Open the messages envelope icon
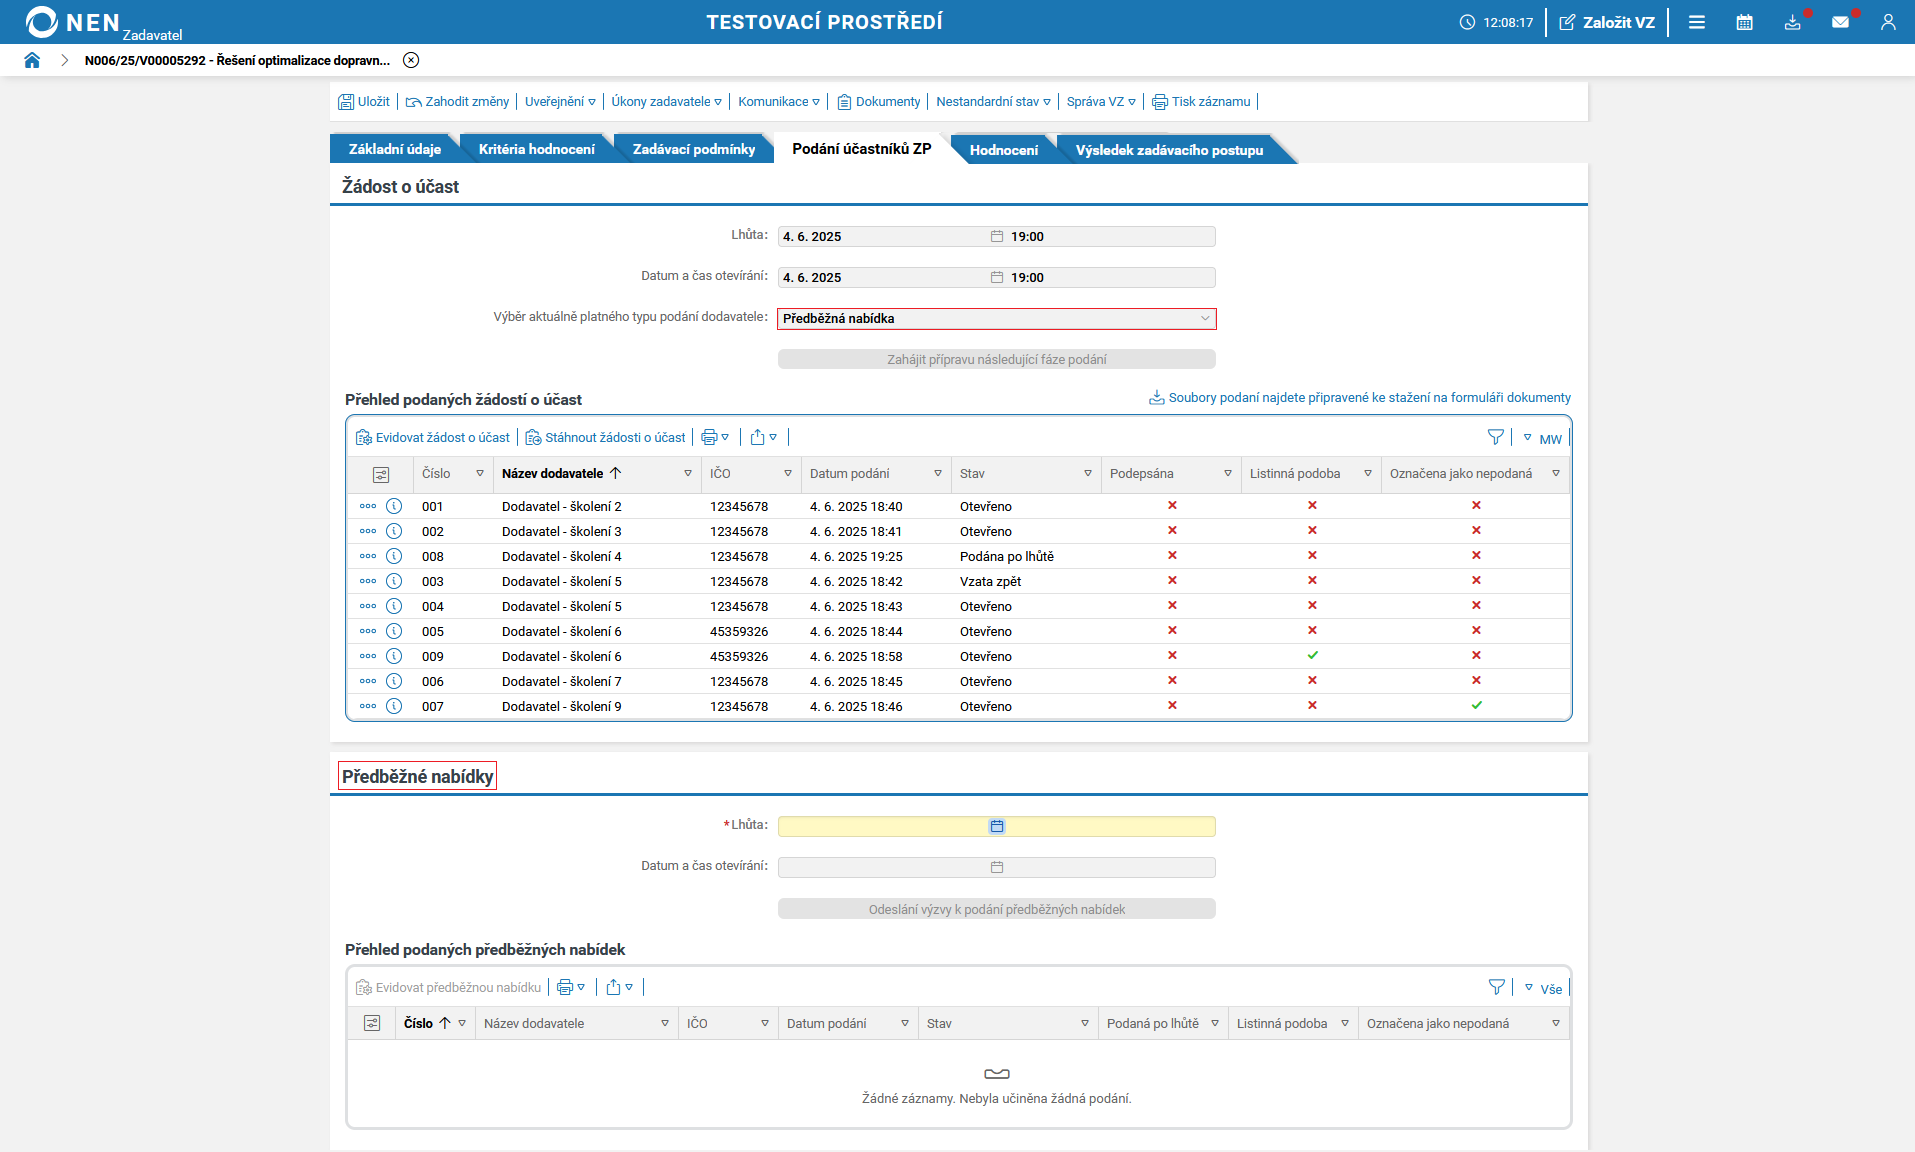Image resolution: width=1915 pixels, height=1152 pixels. click(x=1840, y=22)
